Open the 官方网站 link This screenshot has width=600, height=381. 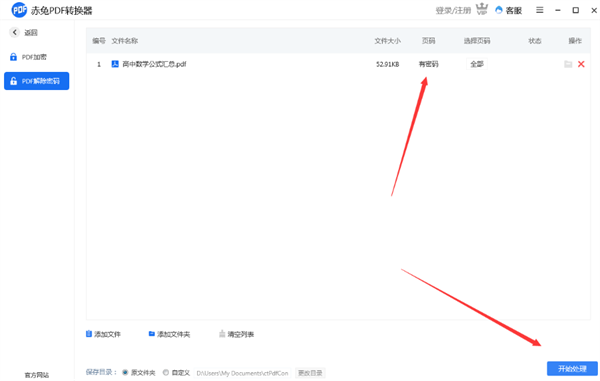37,375
